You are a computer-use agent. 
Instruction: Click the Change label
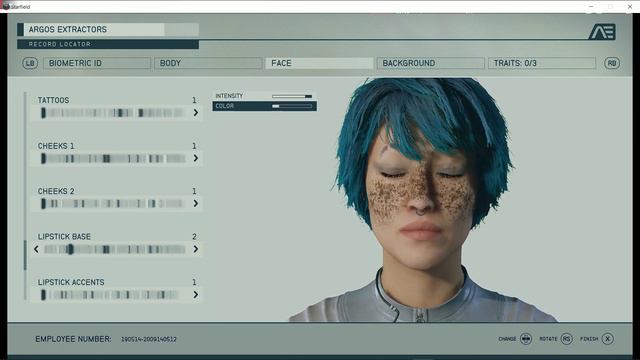(x=507, y=339)
